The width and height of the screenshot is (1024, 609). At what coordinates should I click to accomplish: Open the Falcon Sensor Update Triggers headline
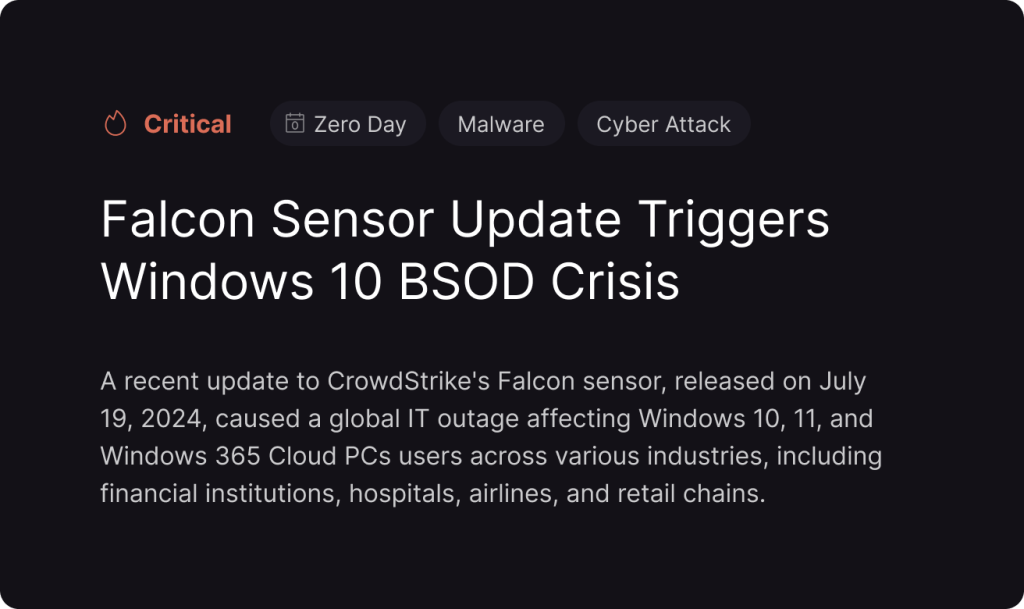[x=465, y=219]
